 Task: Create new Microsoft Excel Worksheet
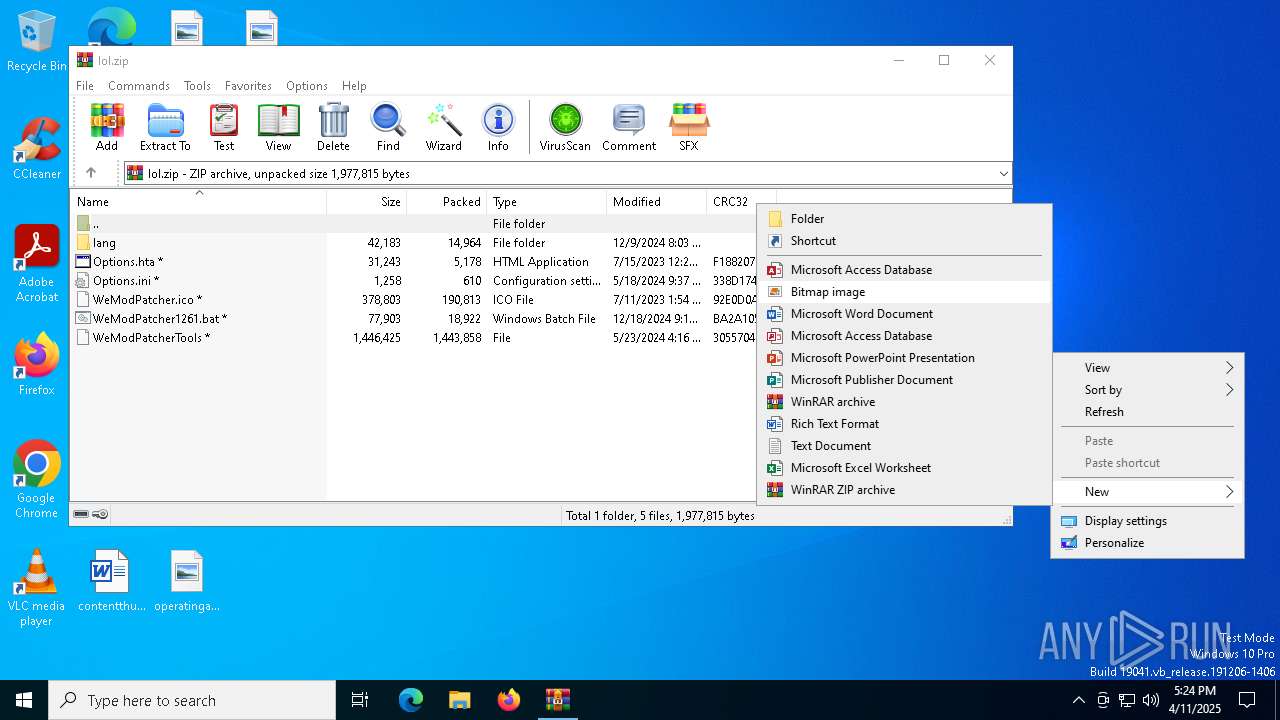click(x=904, y=468)
